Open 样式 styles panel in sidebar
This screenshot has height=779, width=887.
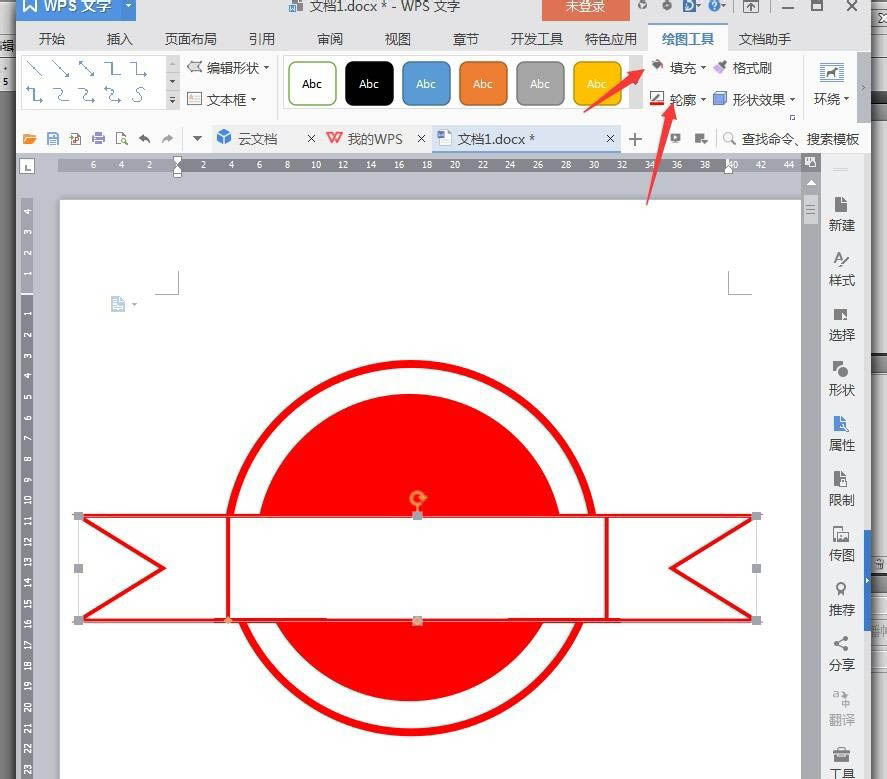pos(841,269)
